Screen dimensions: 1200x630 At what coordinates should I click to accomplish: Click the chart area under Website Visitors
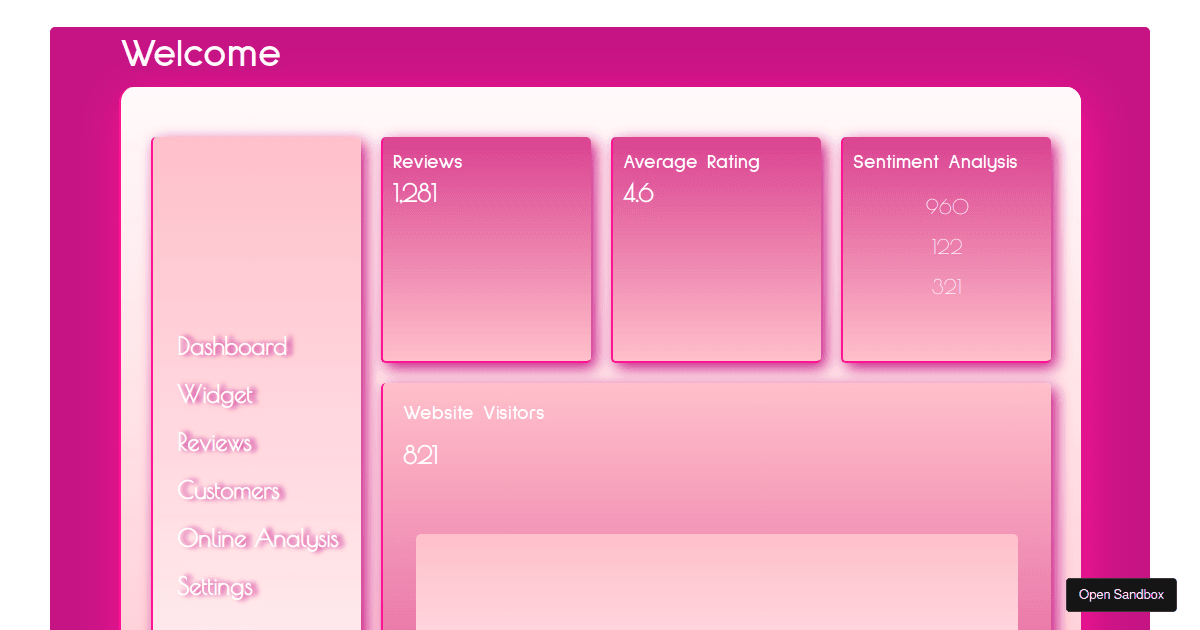coord(716,585)
